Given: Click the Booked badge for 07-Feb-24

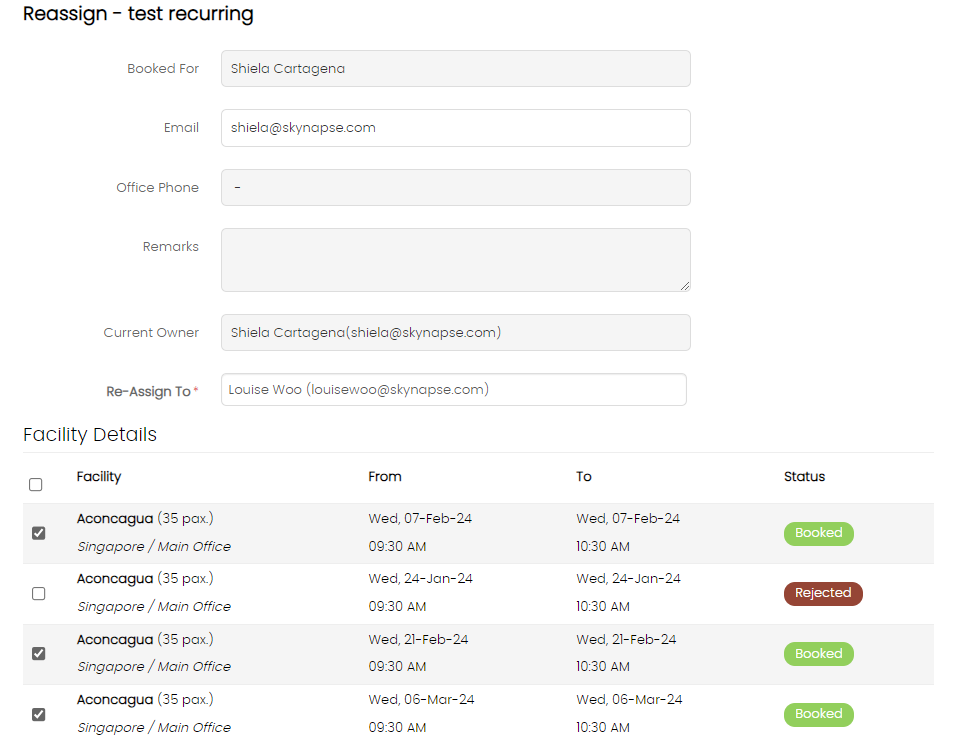Looking at the screenshot, I should tap(818, 533).
